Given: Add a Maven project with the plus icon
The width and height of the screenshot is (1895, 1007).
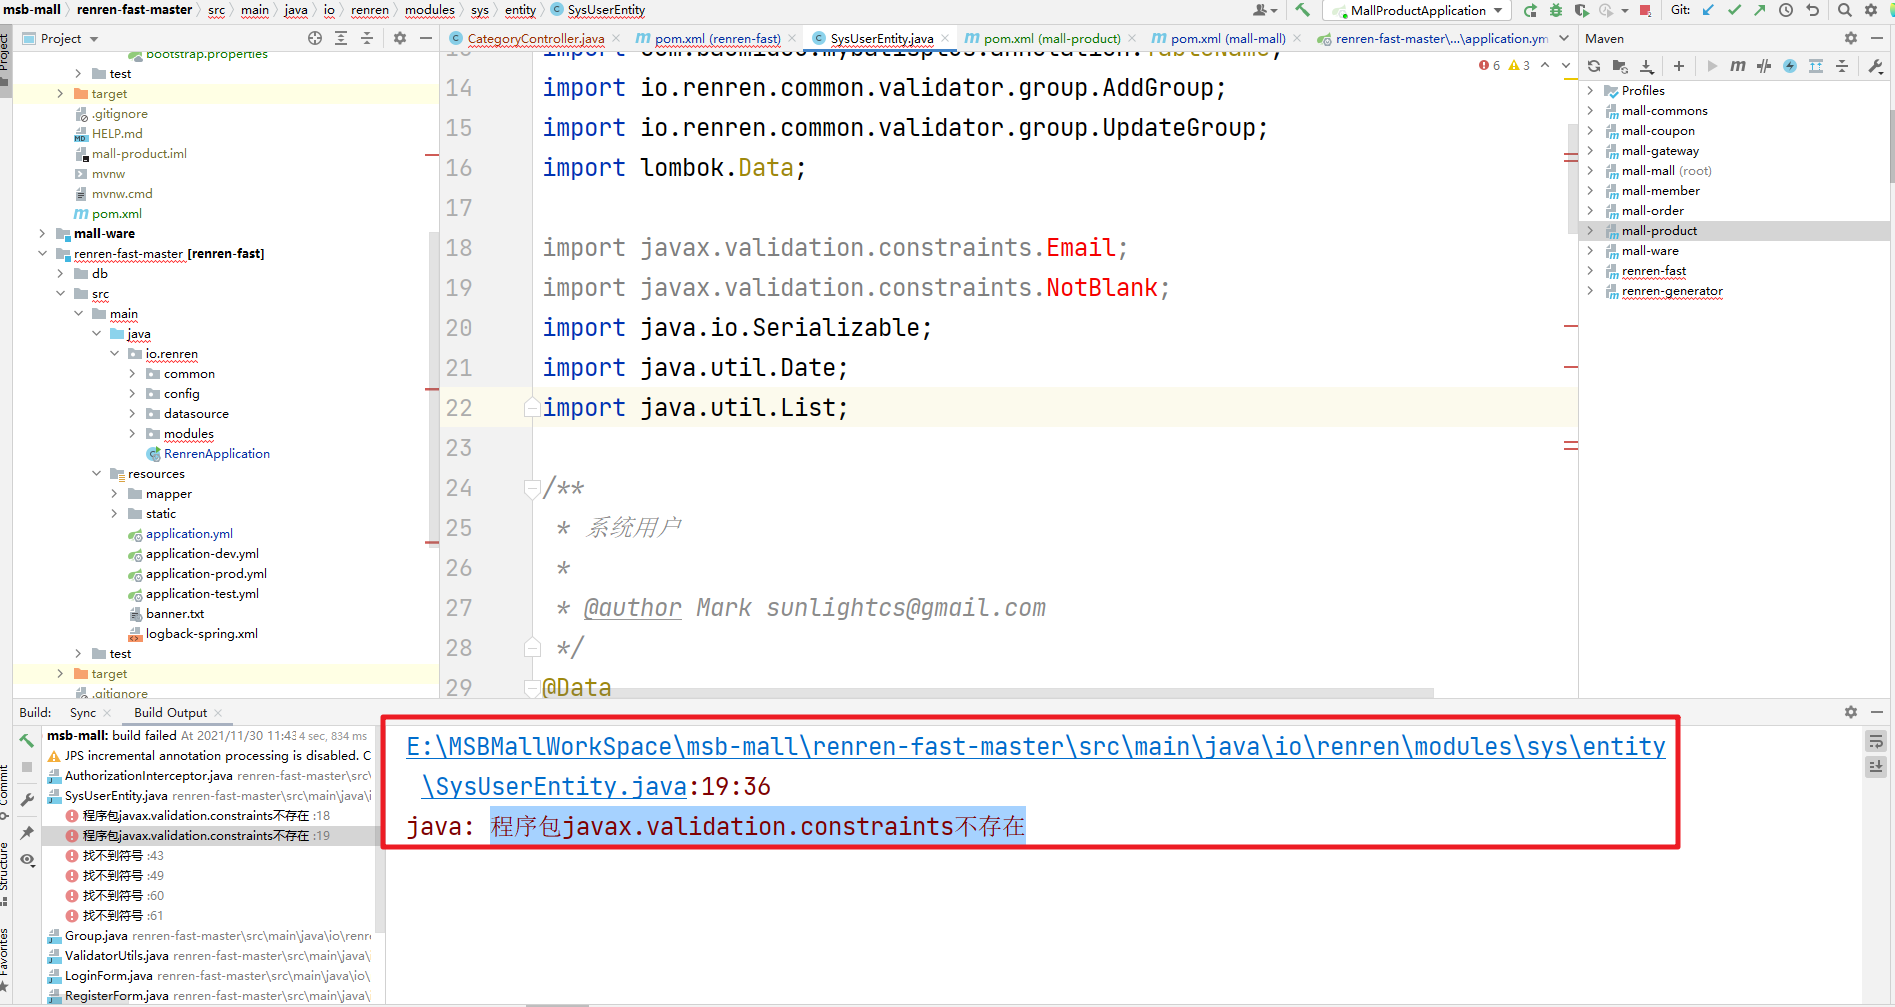Looking at the screenshot, I should (x=1679, y=66).
